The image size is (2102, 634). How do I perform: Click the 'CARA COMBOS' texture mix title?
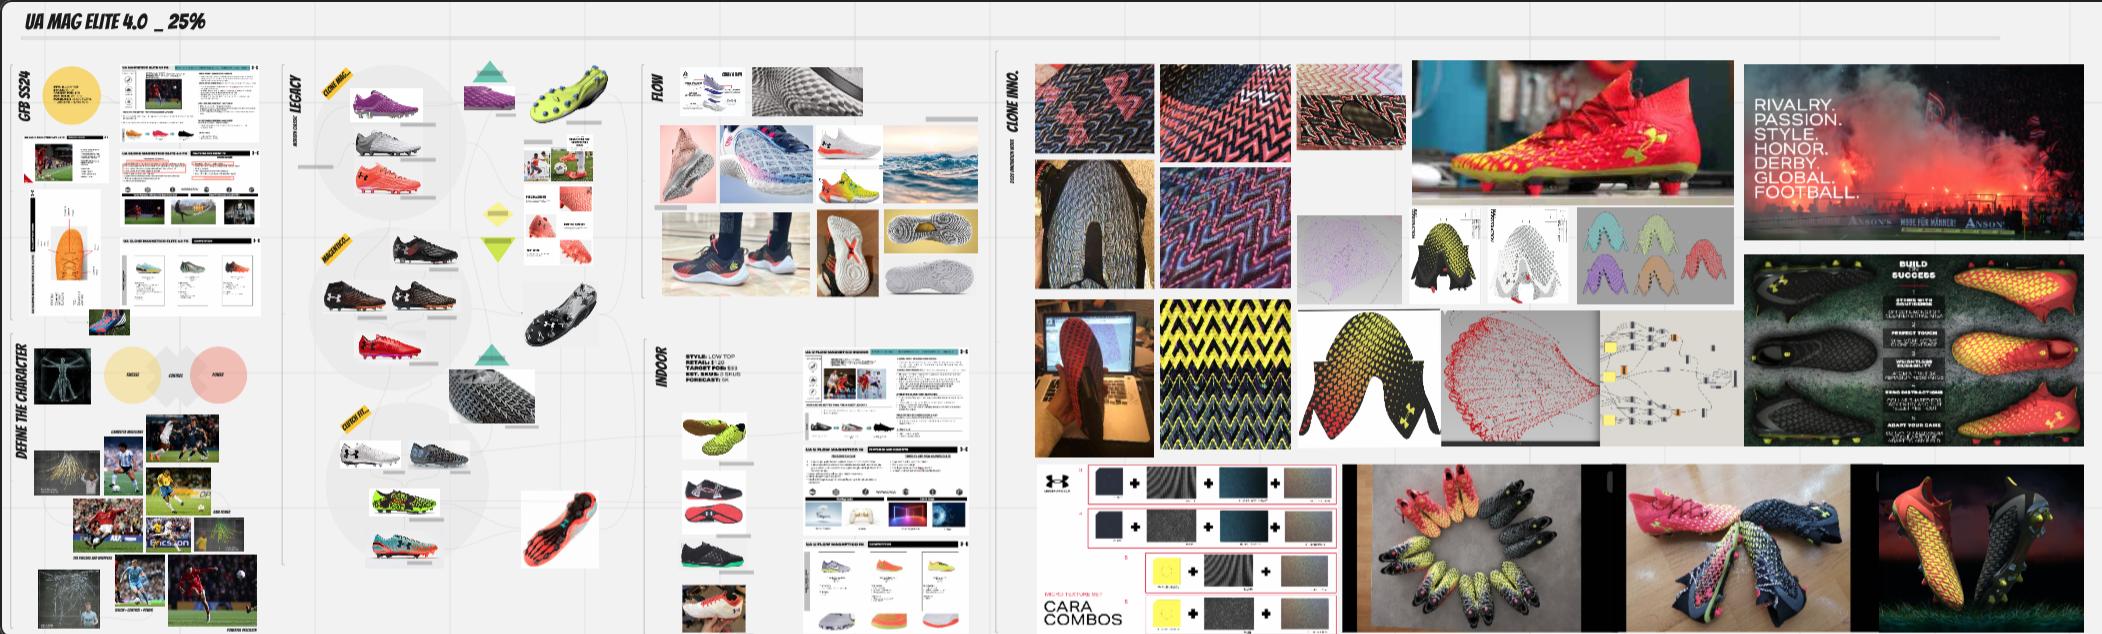(x=1082, y=613)
